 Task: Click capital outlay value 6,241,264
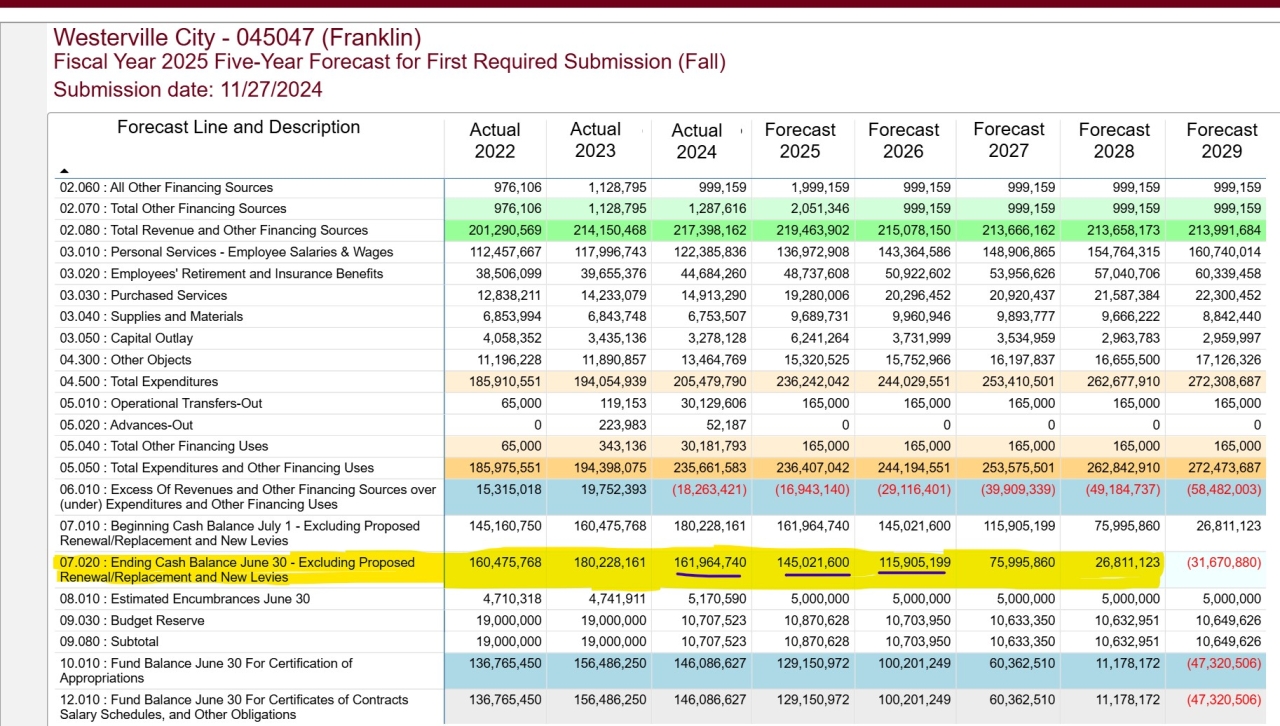coord(820,338)
